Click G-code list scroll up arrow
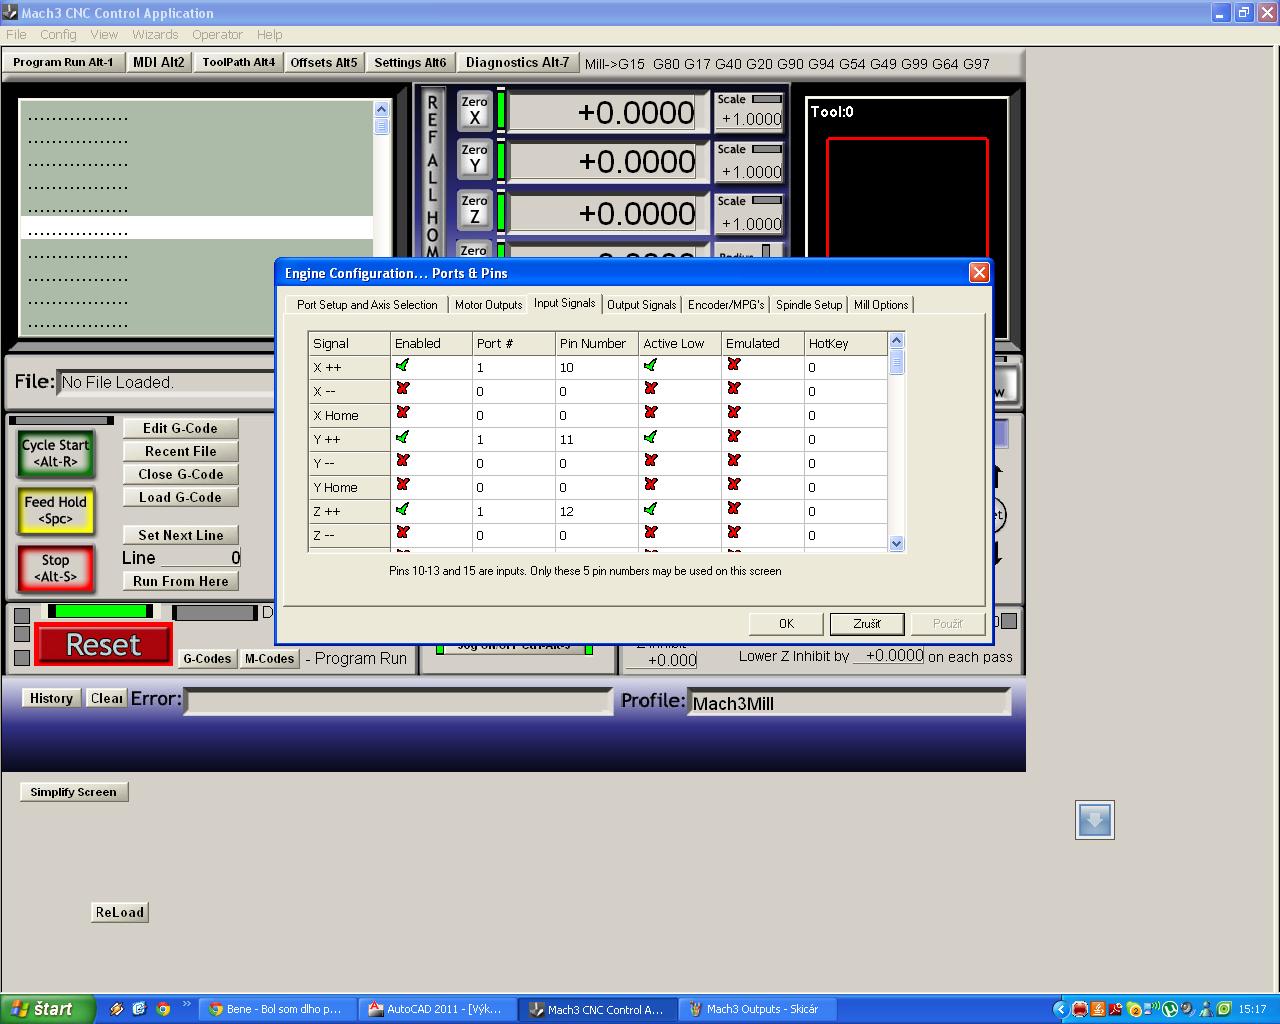 [381, 109]
